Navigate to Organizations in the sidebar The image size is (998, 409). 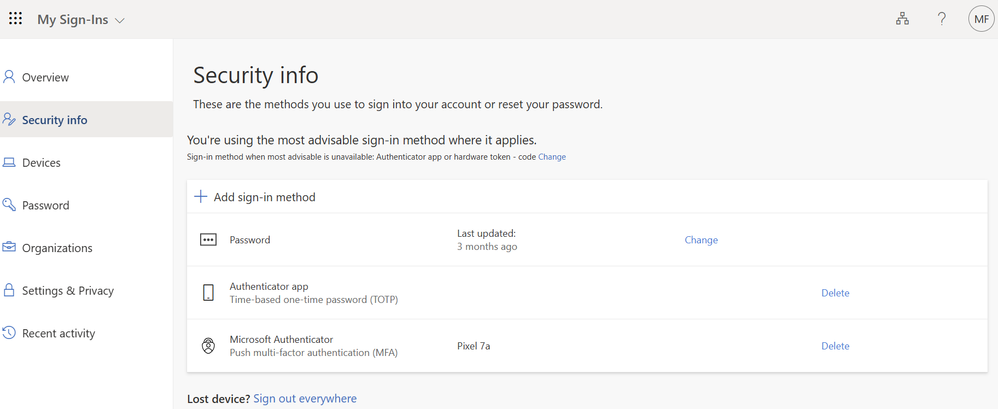(57, 248)
